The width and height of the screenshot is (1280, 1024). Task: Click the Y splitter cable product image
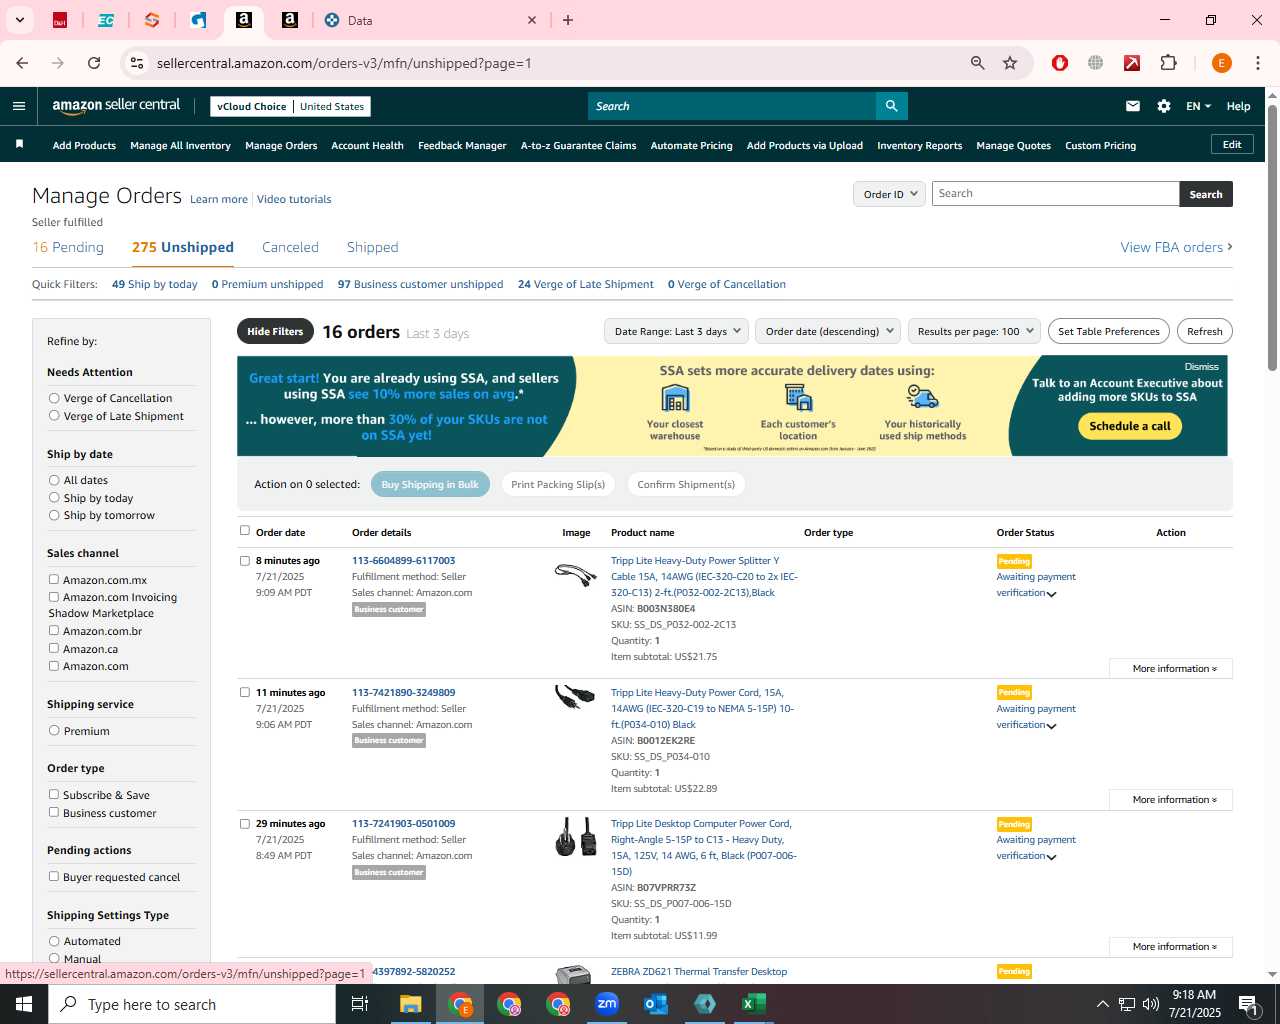[x=575, y=574]
